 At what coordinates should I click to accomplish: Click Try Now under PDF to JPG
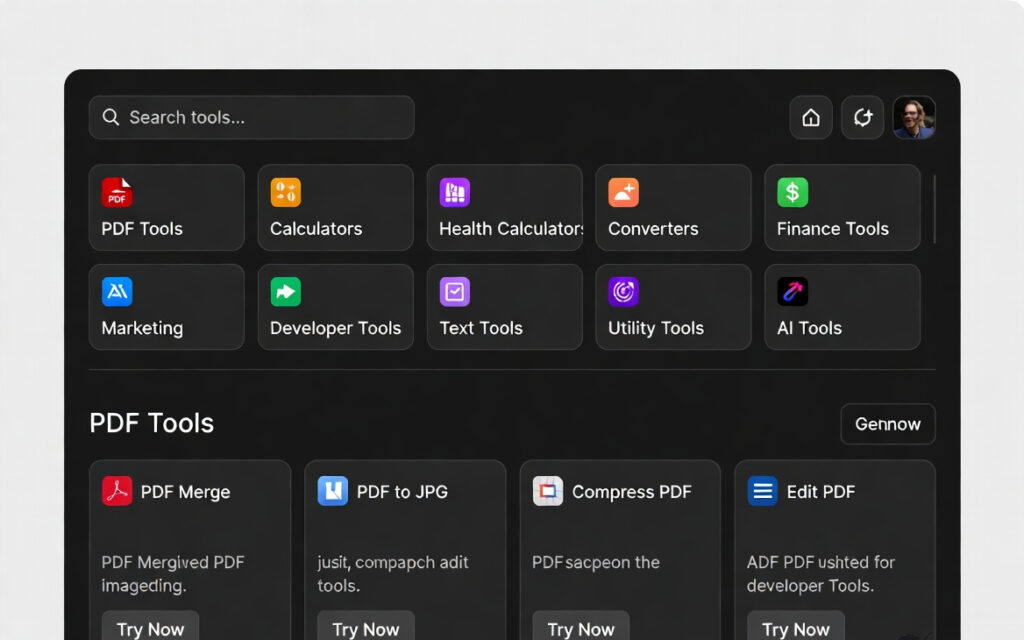click(366, 628)
